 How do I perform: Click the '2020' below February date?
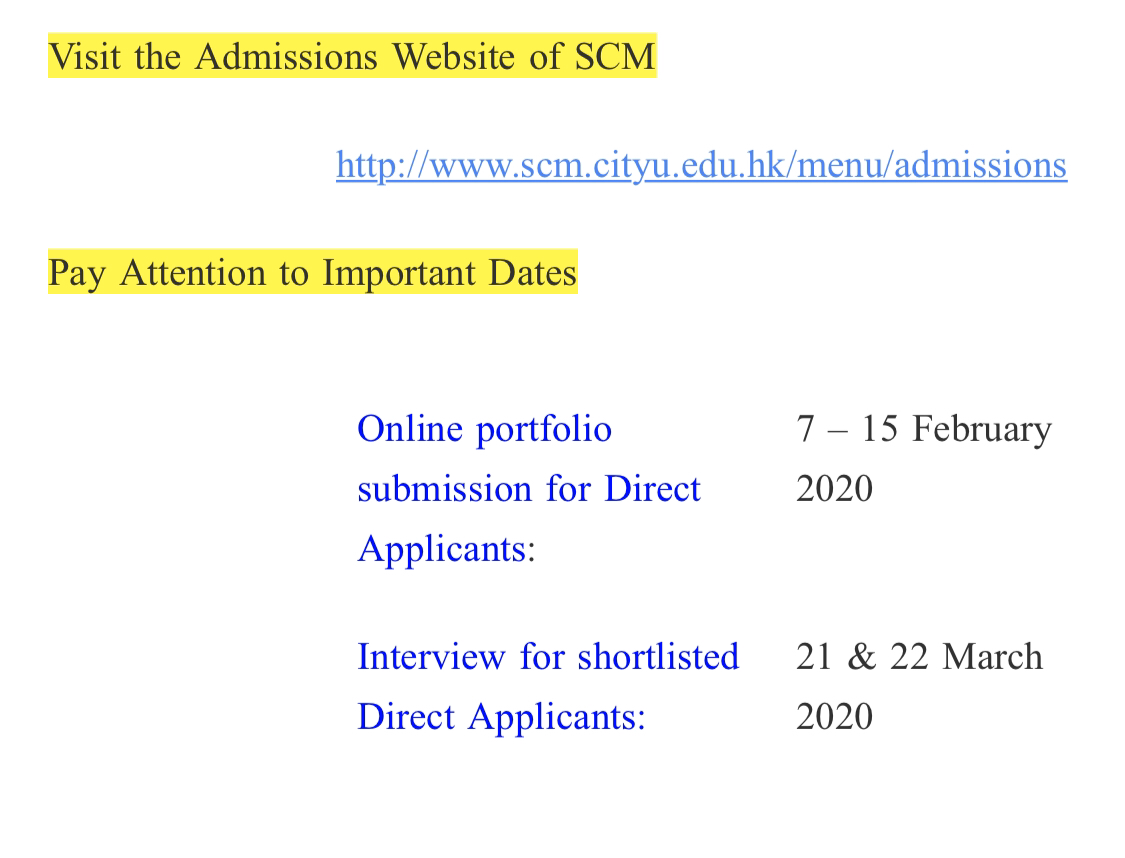pos(834,490)
